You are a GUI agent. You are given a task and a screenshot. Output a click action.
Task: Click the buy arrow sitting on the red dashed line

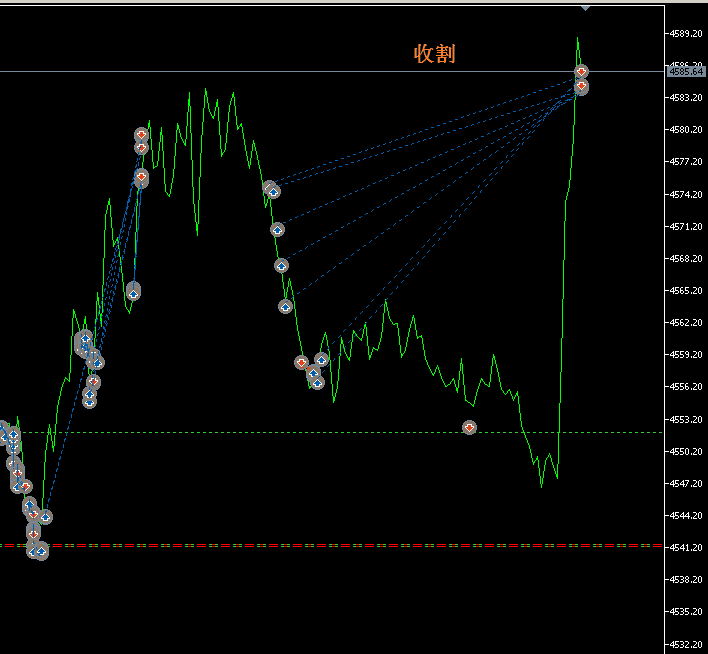pos(41,551)
